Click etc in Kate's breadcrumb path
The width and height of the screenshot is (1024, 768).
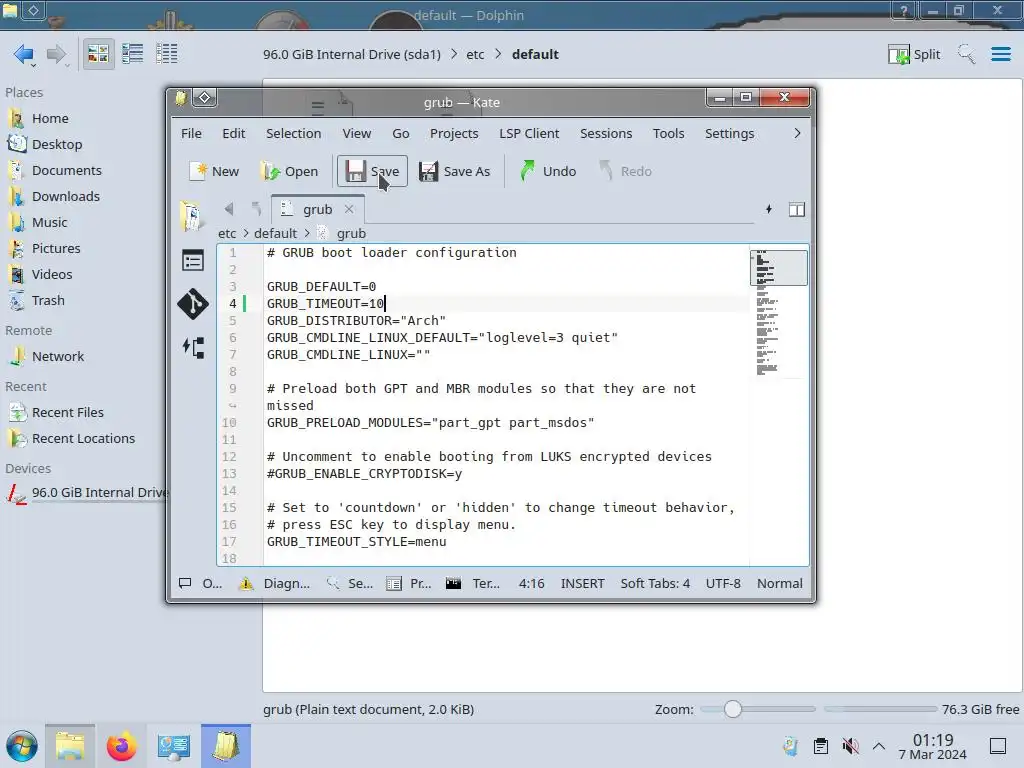coord(227,233)
